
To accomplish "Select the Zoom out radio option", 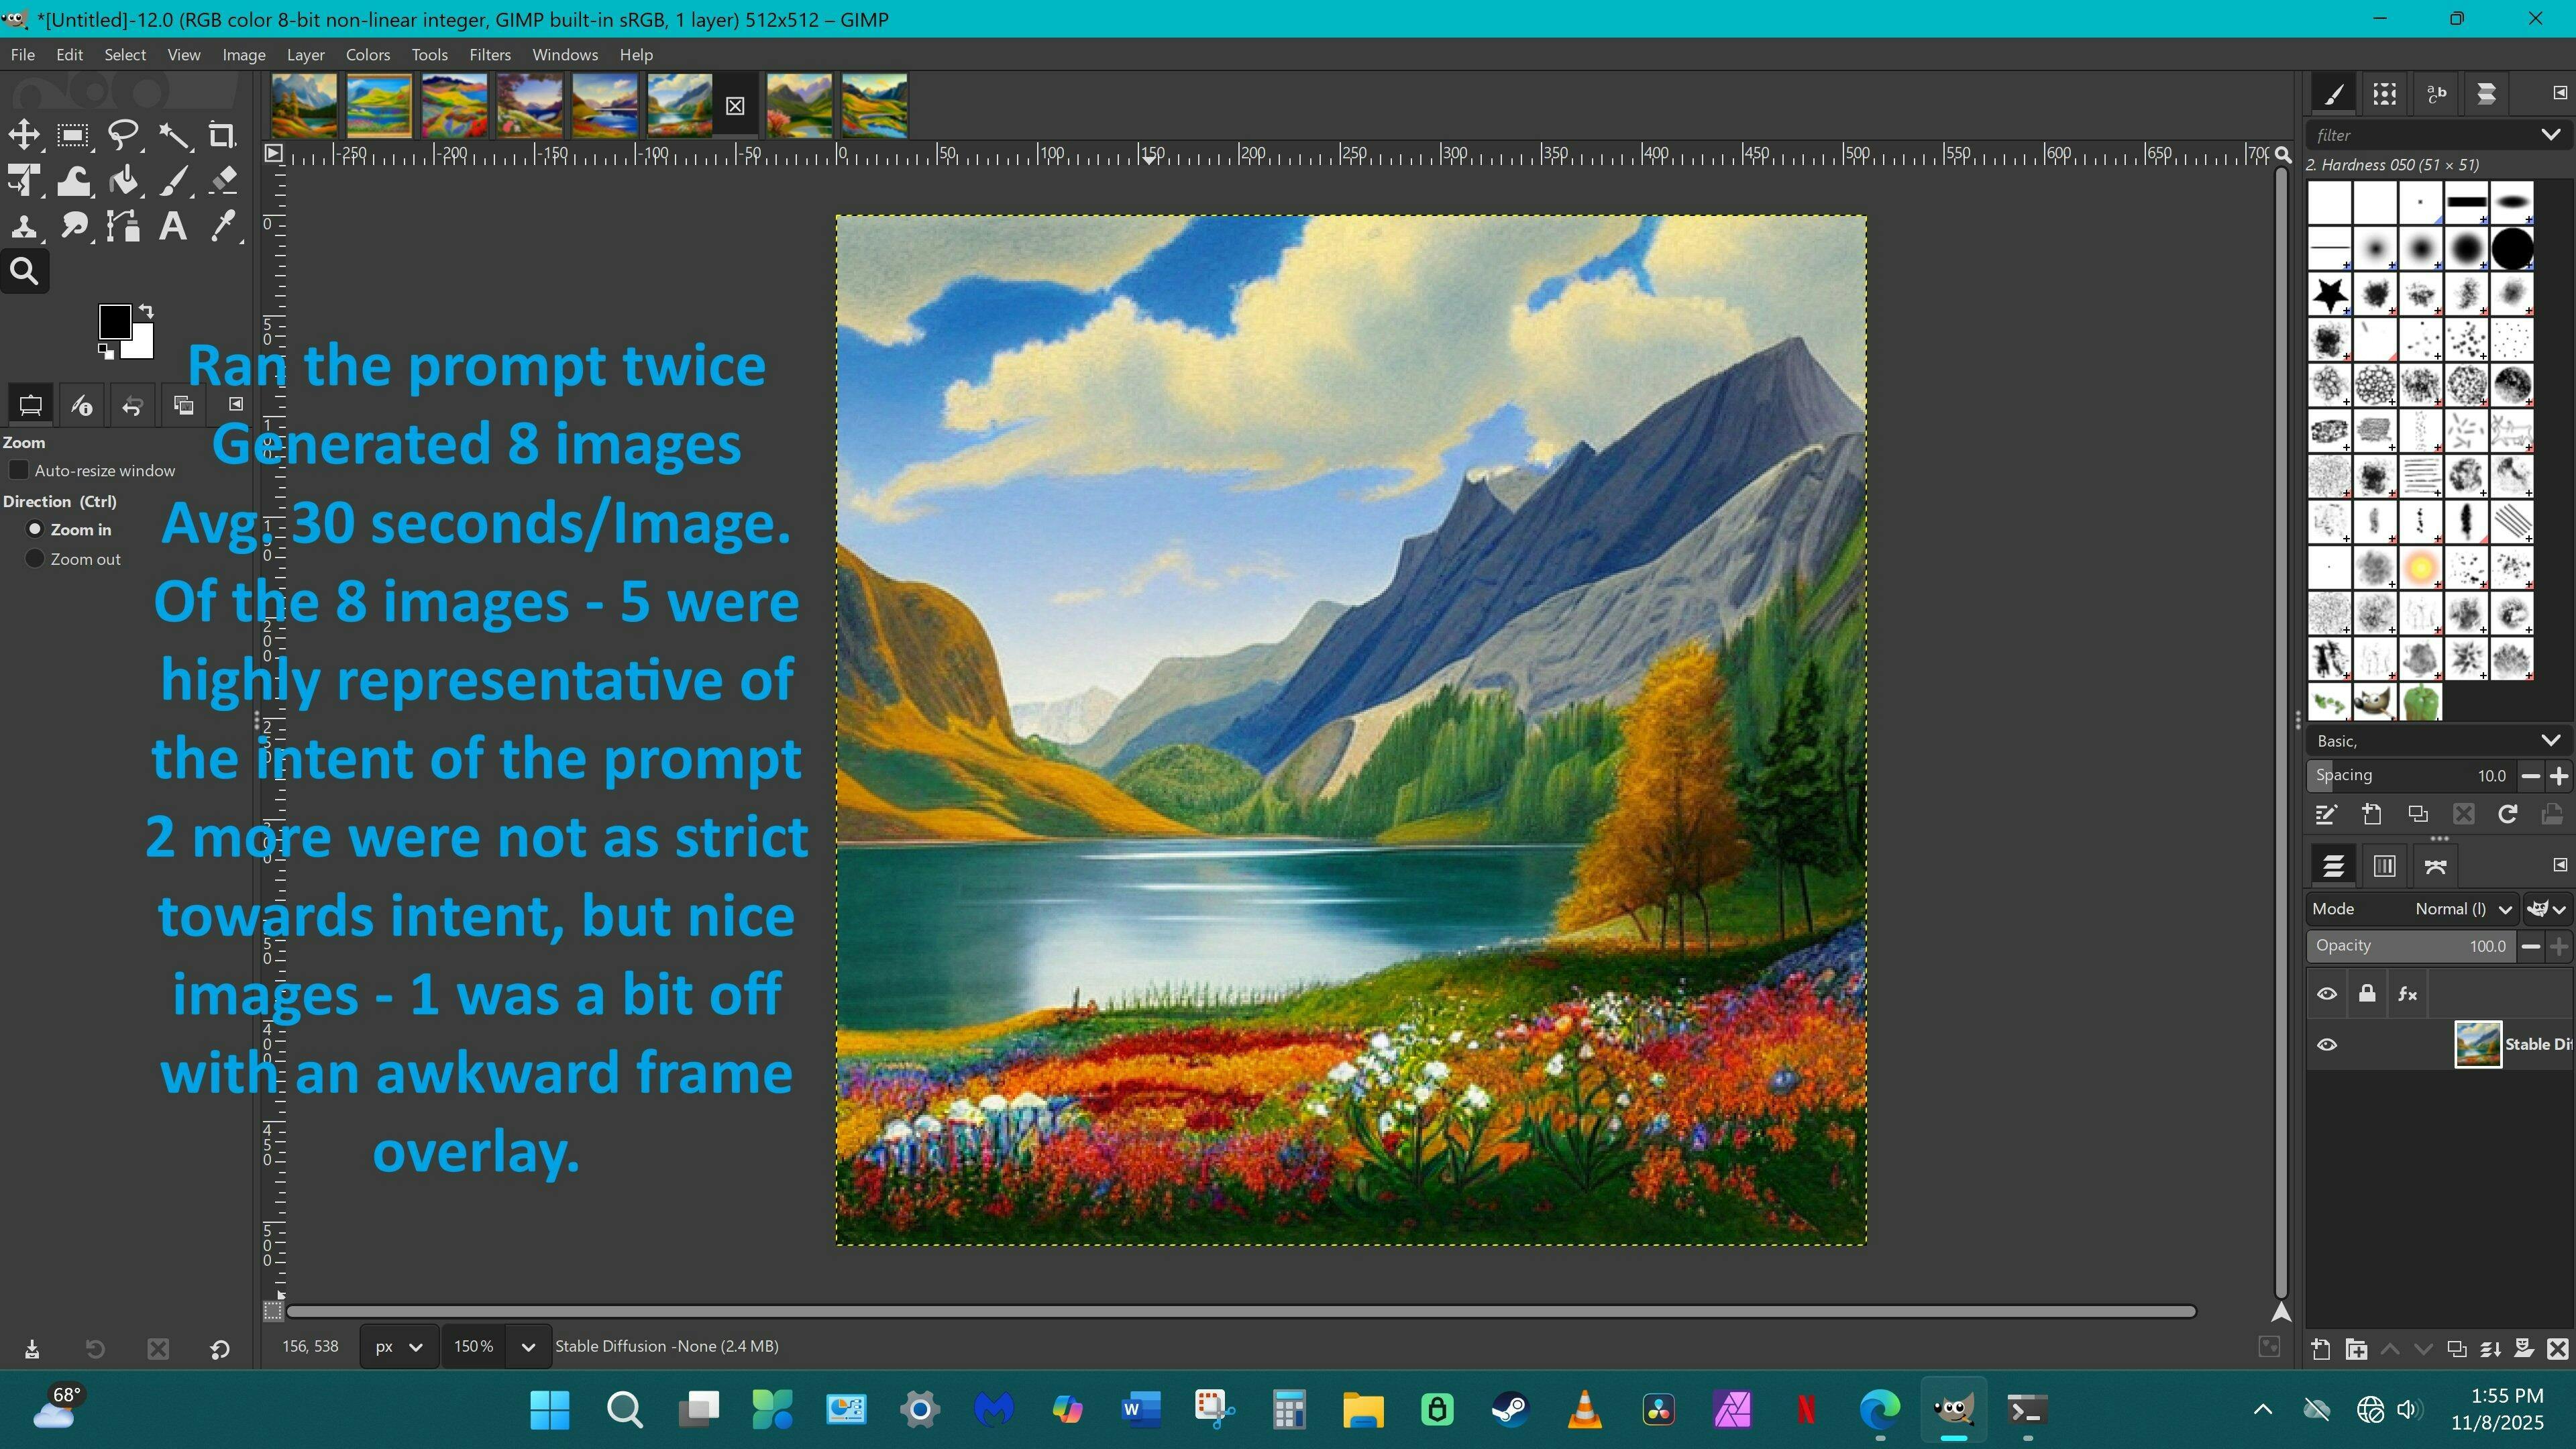I will coord(35,559).
